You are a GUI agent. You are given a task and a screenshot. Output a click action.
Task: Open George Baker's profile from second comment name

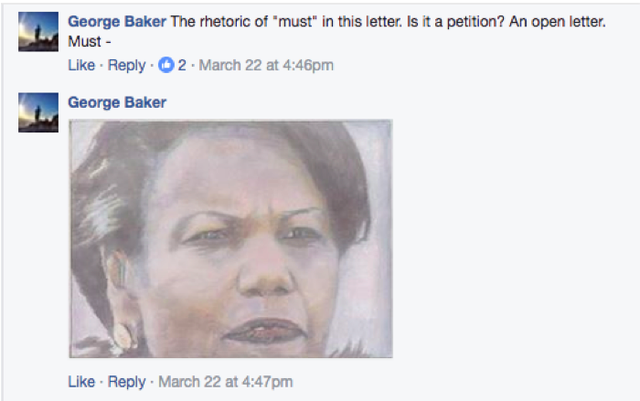click(x=117, y=103)
